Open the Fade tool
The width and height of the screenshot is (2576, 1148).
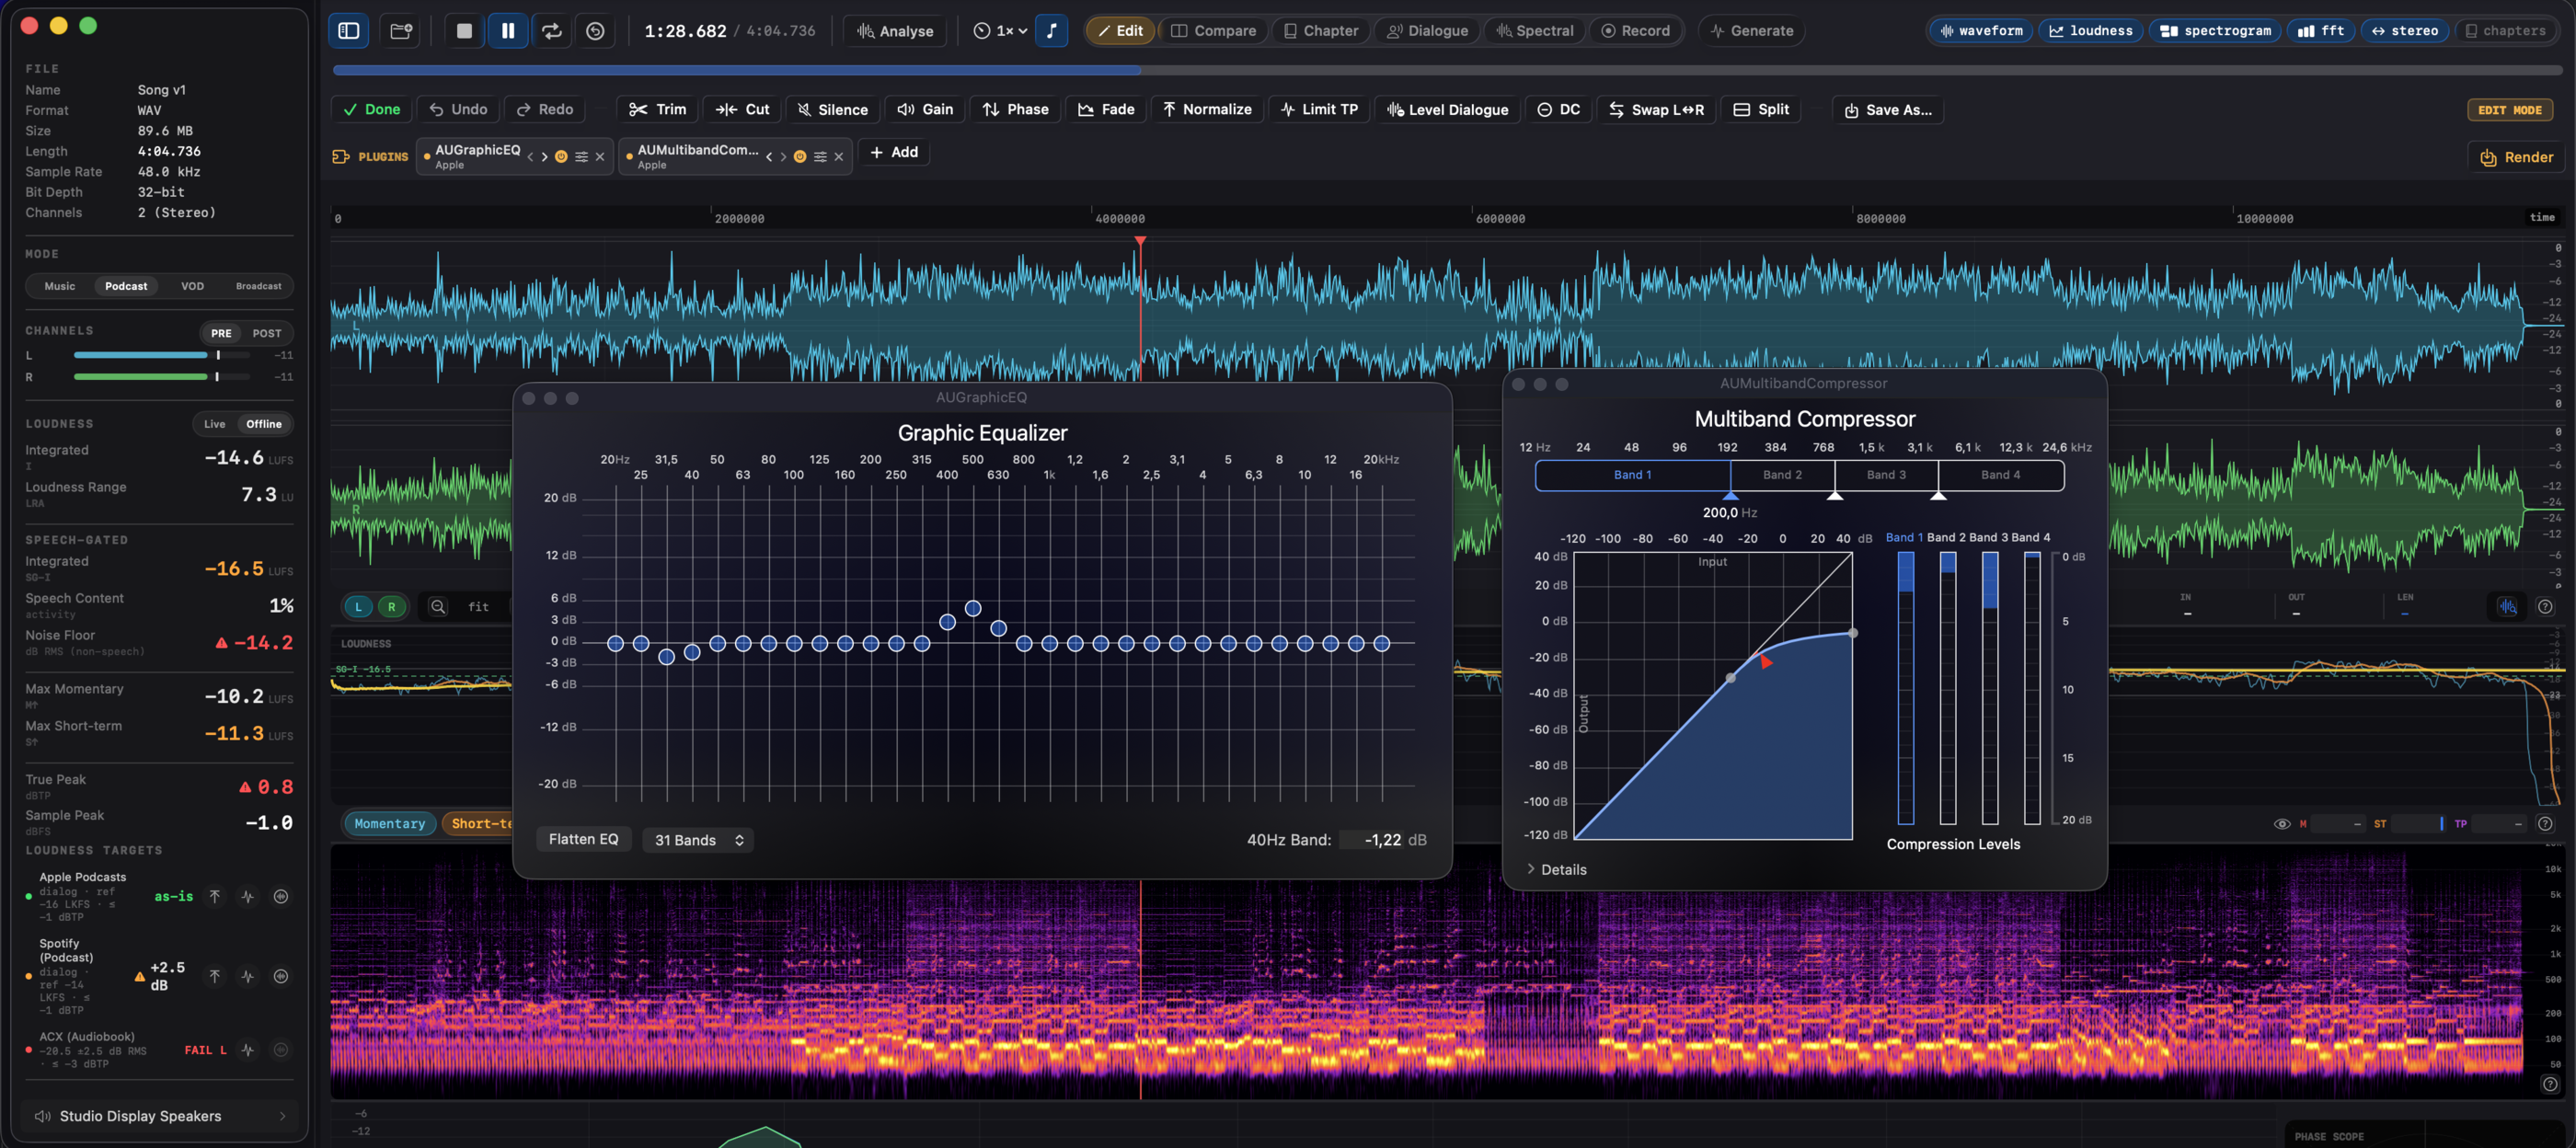pos(1106,110)
